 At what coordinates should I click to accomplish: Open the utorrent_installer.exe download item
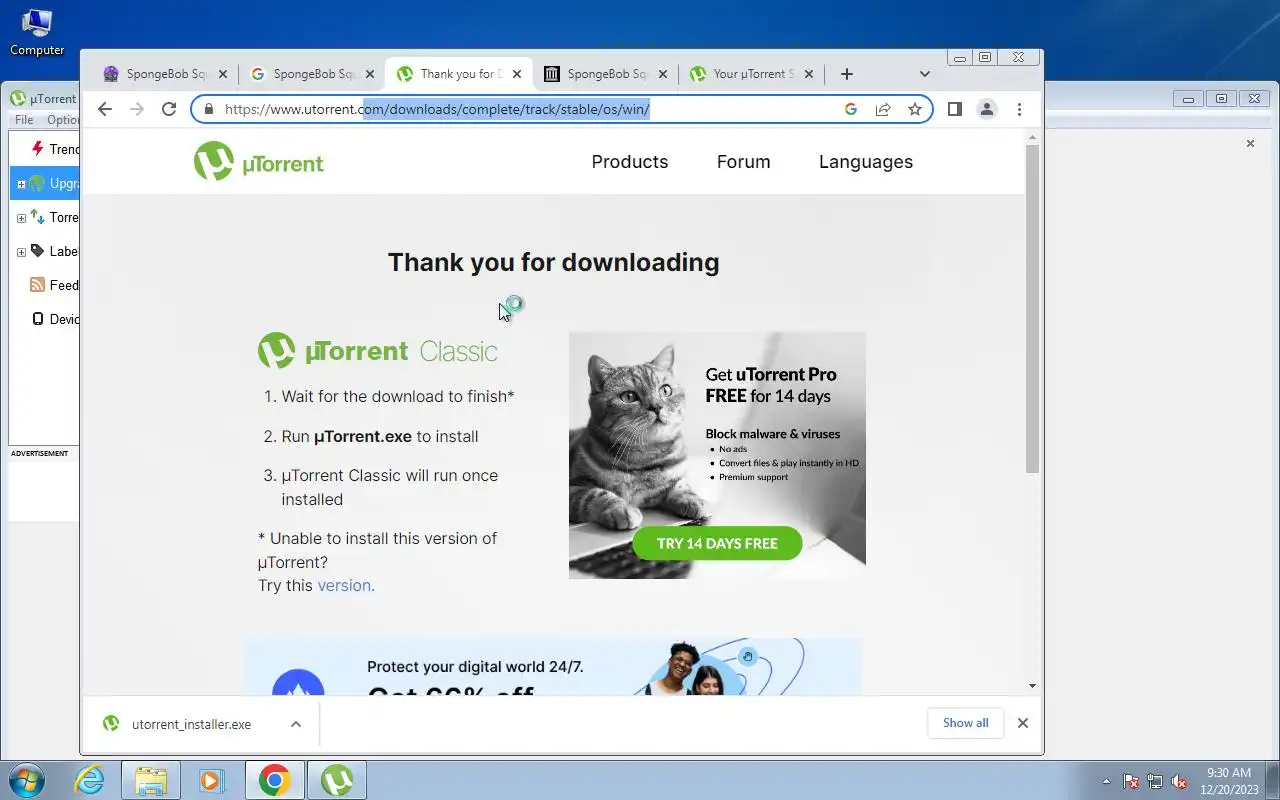click(191, 724)
